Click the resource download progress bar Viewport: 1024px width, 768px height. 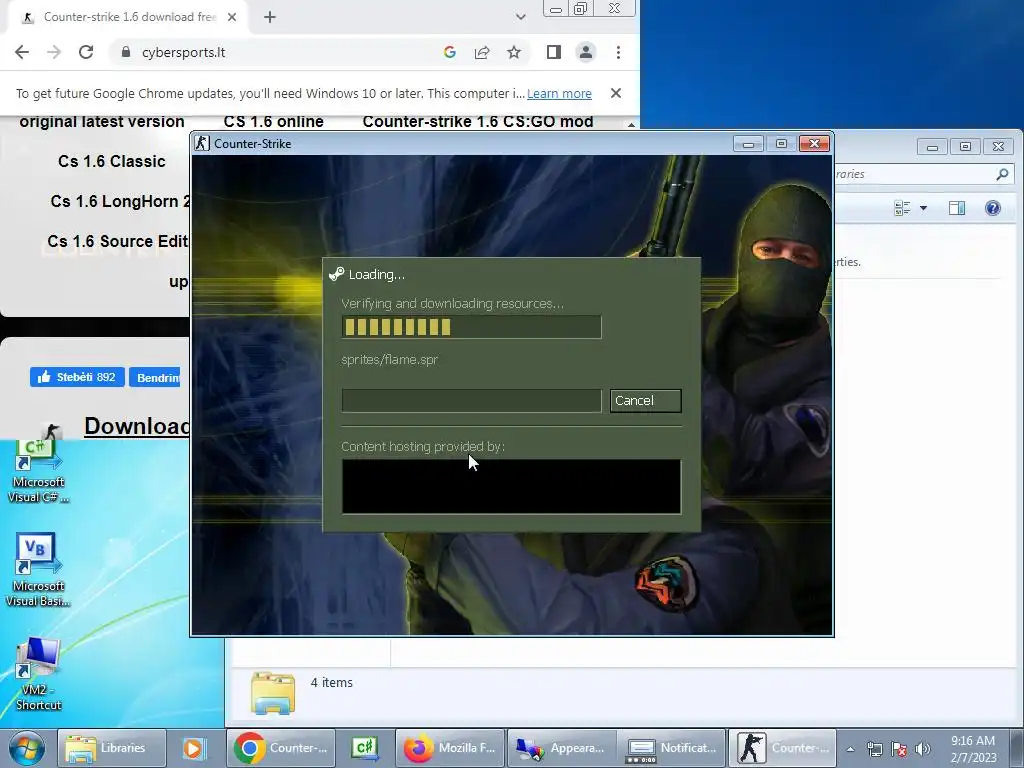tap(471, 327)
